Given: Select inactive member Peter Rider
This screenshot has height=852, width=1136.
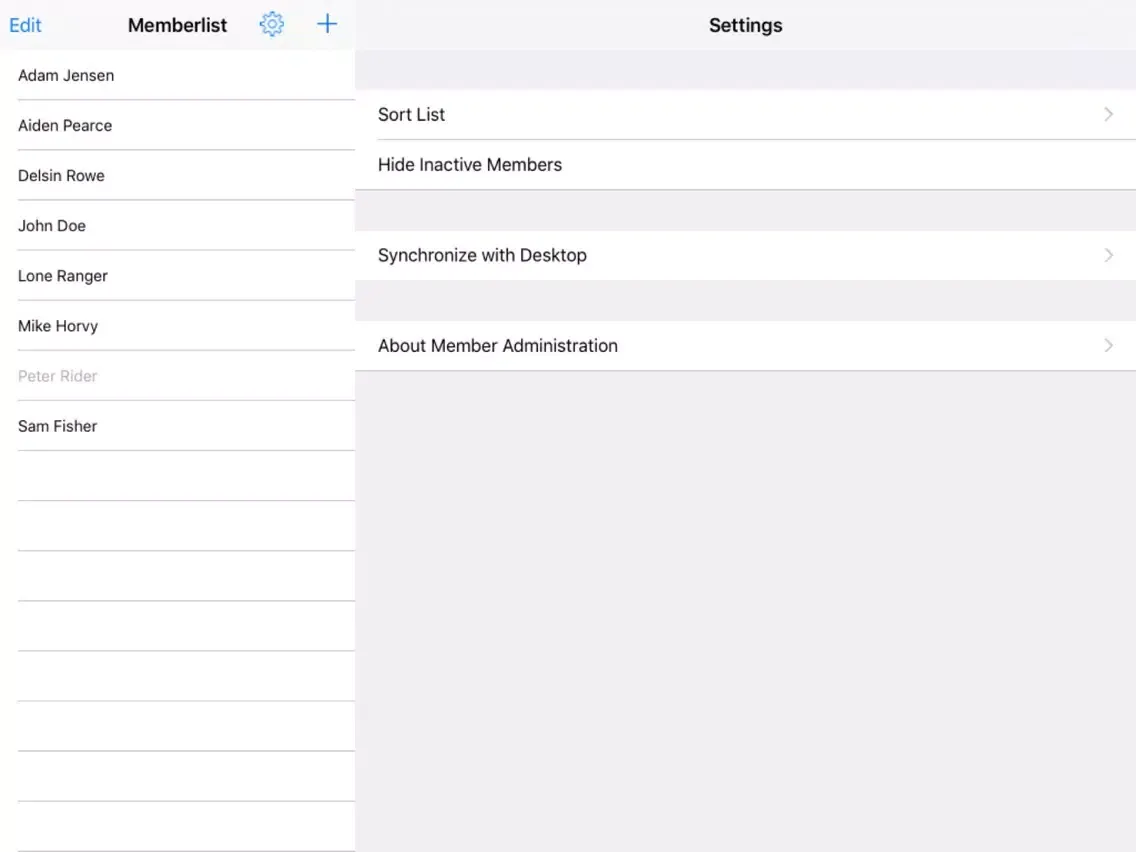Looking at the screenshot, I should pyautogui.click(x=178, y=375).
